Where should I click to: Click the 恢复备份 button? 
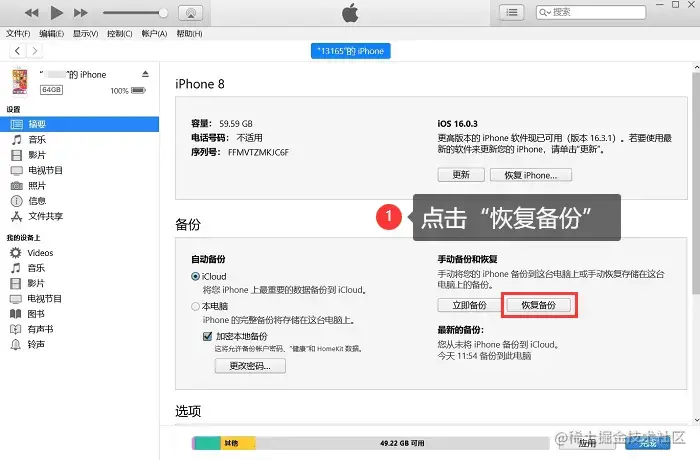539,305
